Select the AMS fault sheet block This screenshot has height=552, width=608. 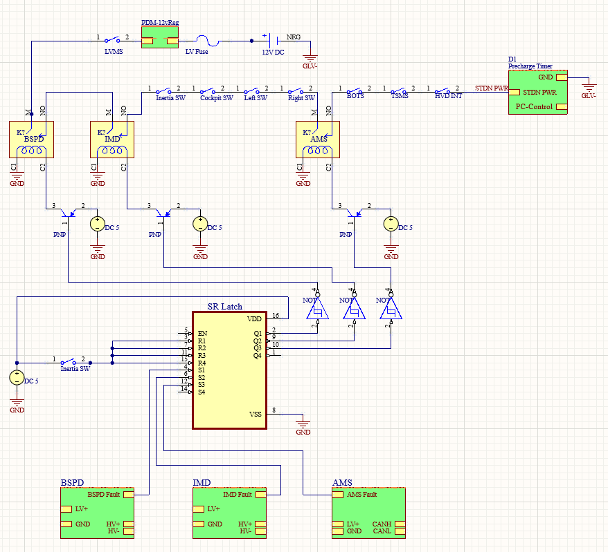pos(369,511)
